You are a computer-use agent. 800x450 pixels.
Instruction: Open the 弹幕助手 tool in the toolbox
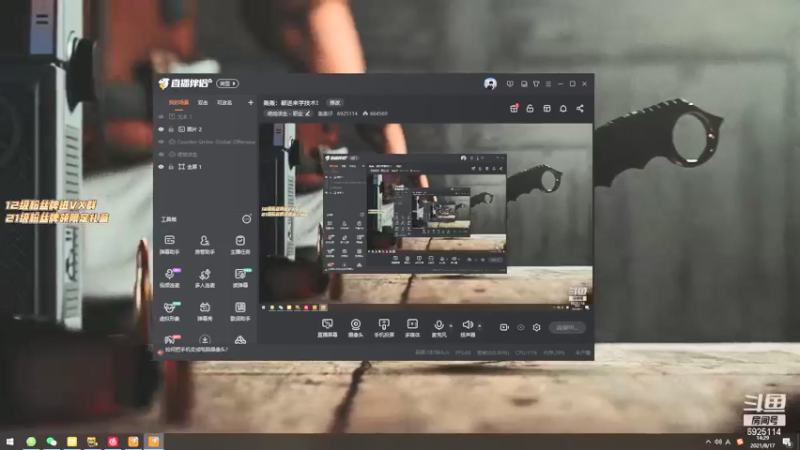click(x=169, y=244)
